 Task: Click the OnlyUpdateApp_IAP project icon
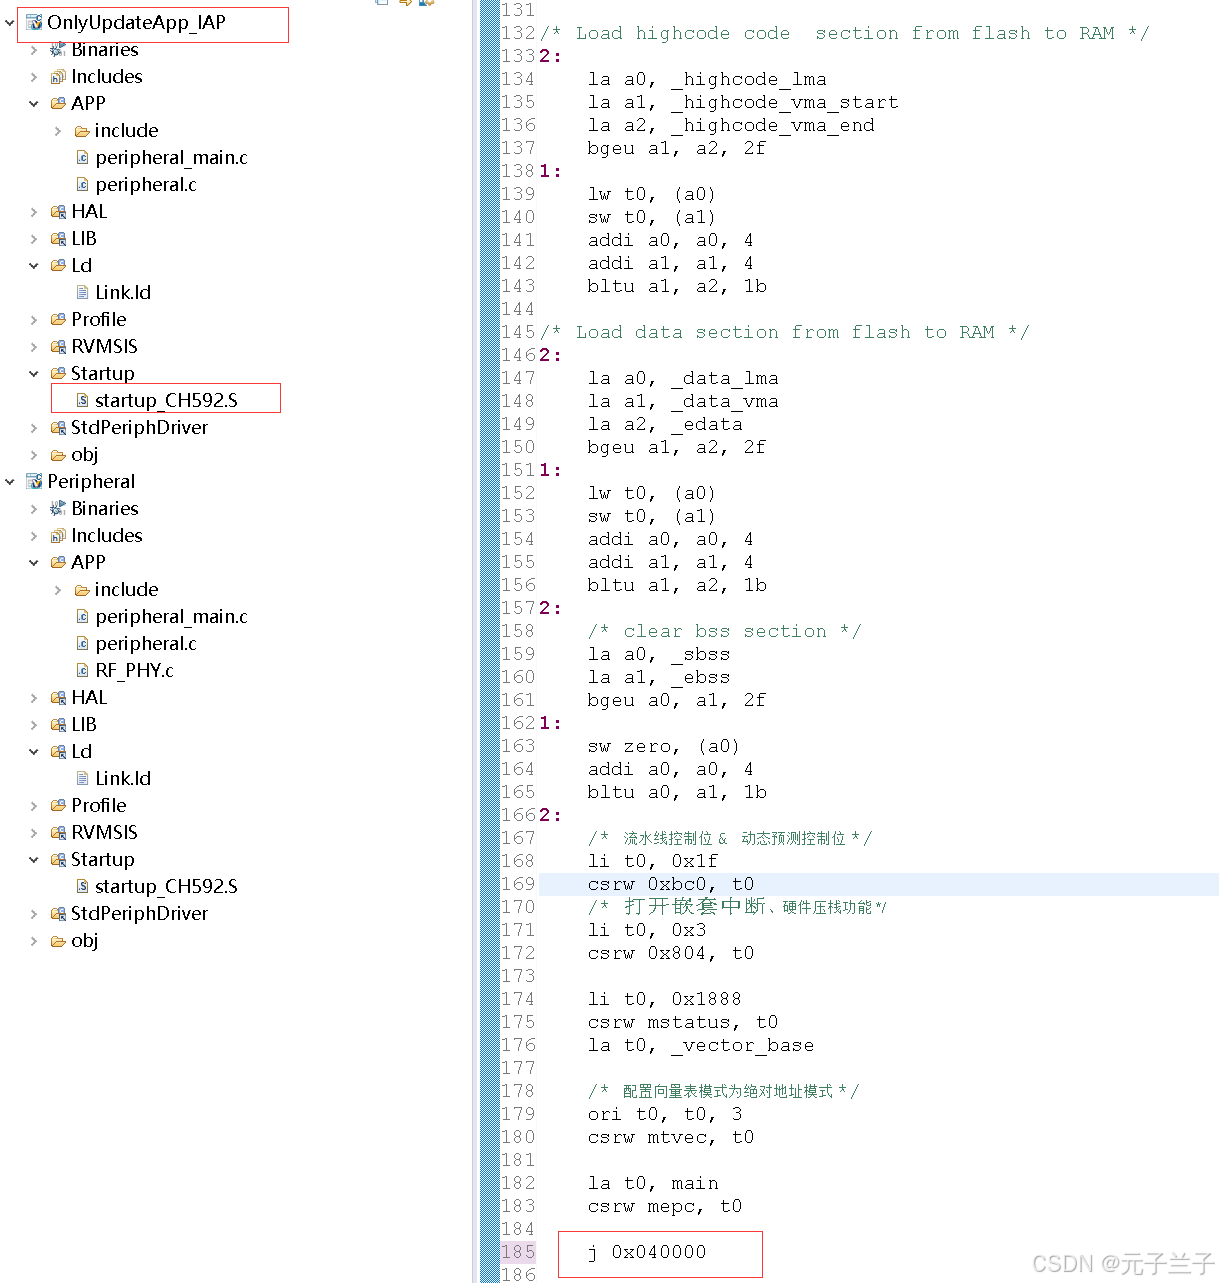[34, 22]
